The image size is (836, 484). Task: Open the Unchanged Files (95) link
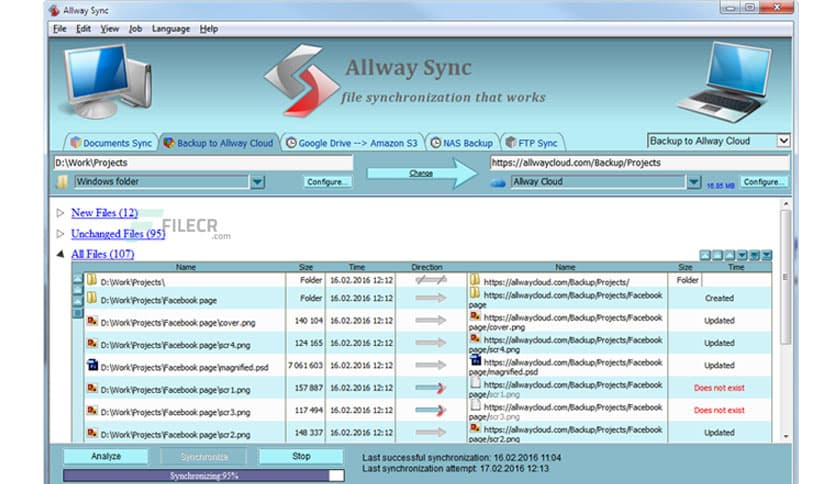tap(118, 233)
